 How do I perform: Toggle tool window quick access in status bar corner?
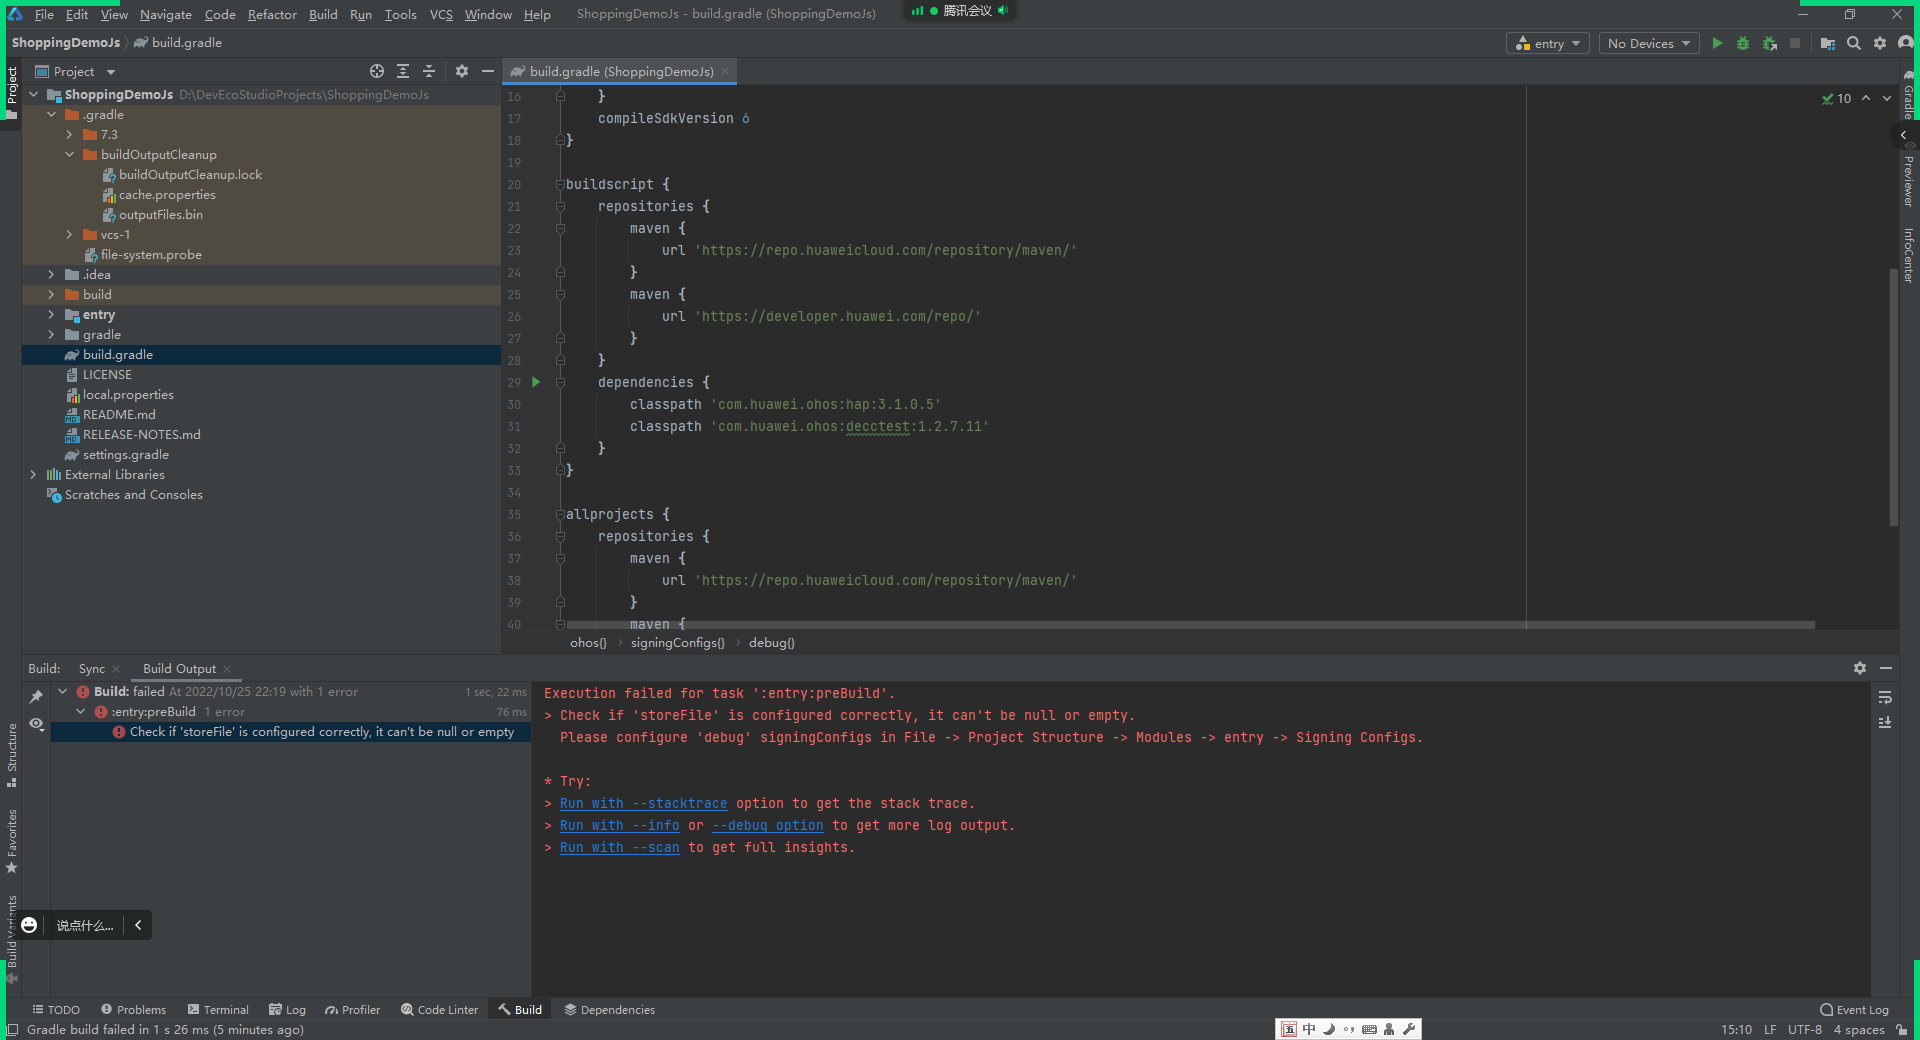12,1030
